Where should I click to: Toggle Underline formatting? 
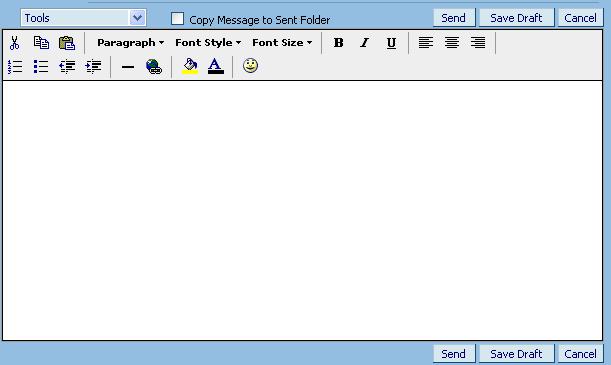(x=391, y=43)
